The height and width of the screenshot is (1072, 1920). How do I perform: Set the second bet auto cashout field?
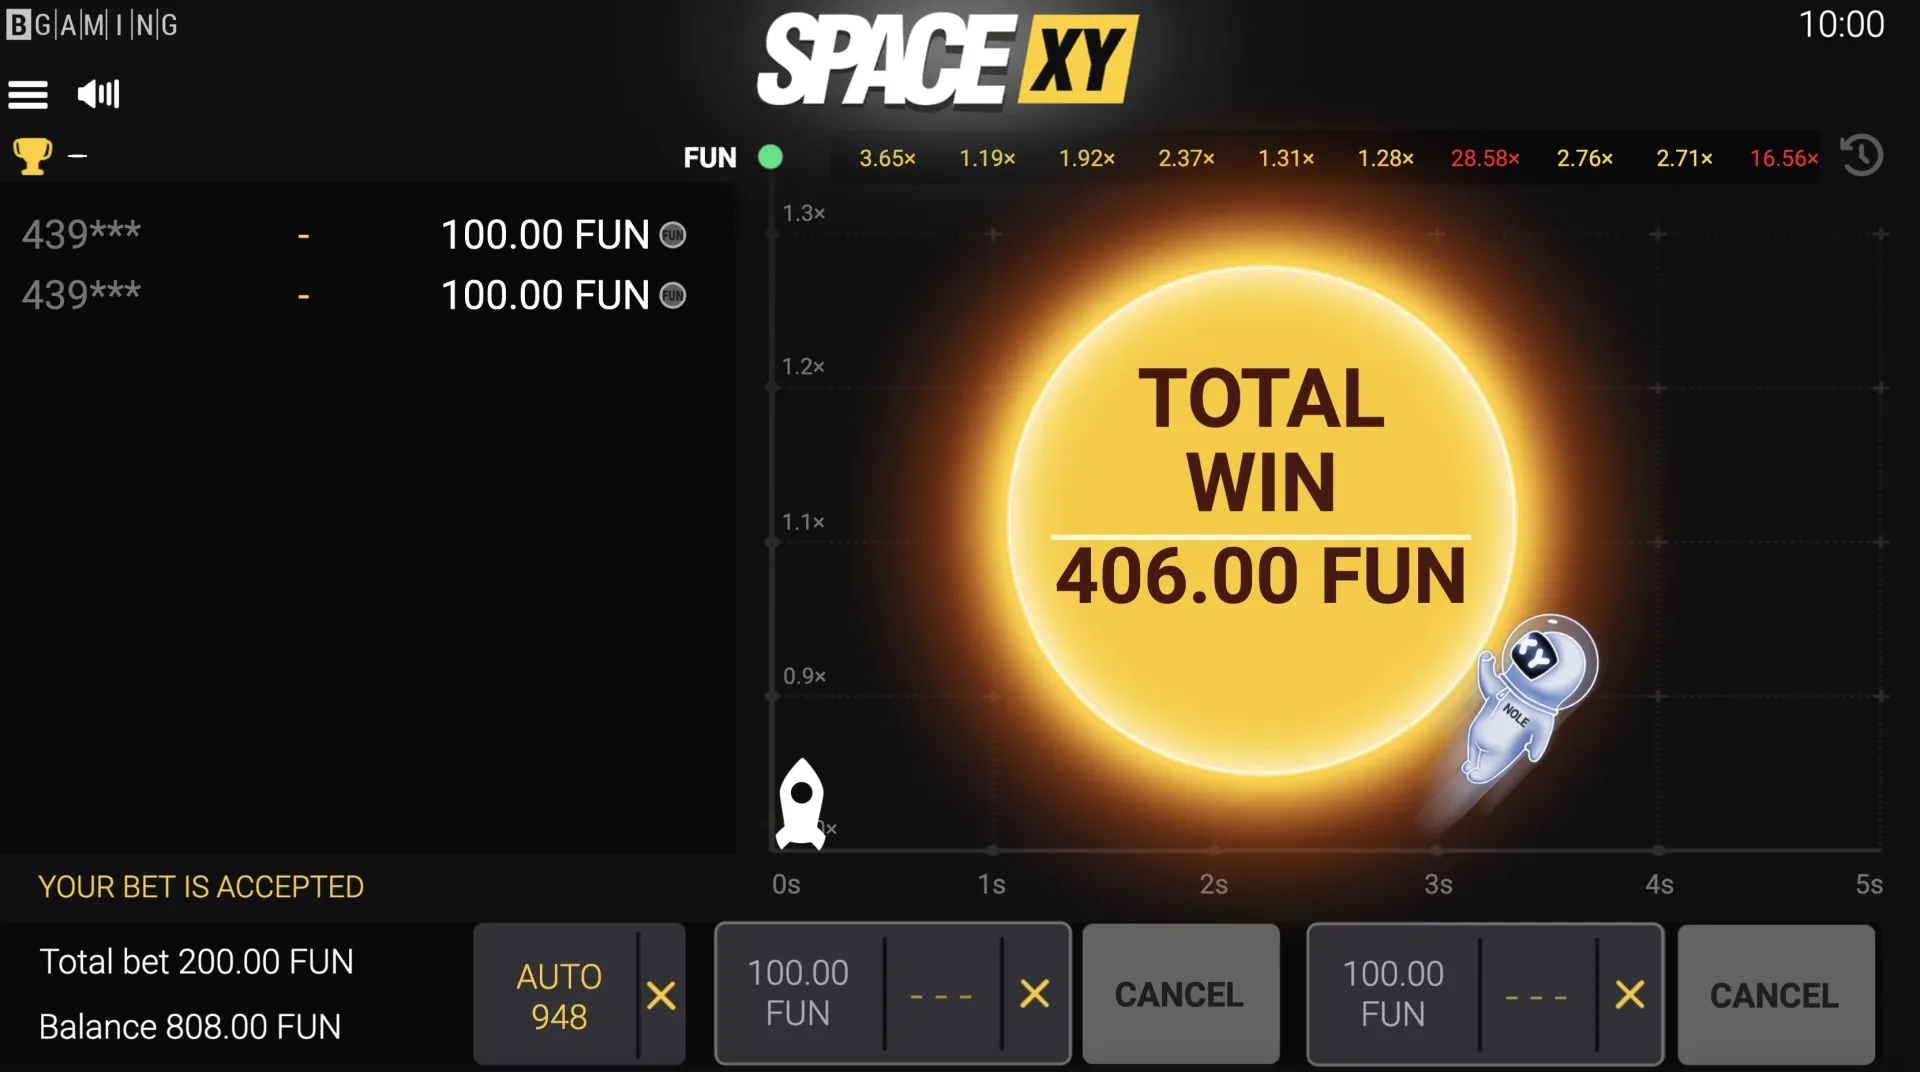(x=1536, y=996)
